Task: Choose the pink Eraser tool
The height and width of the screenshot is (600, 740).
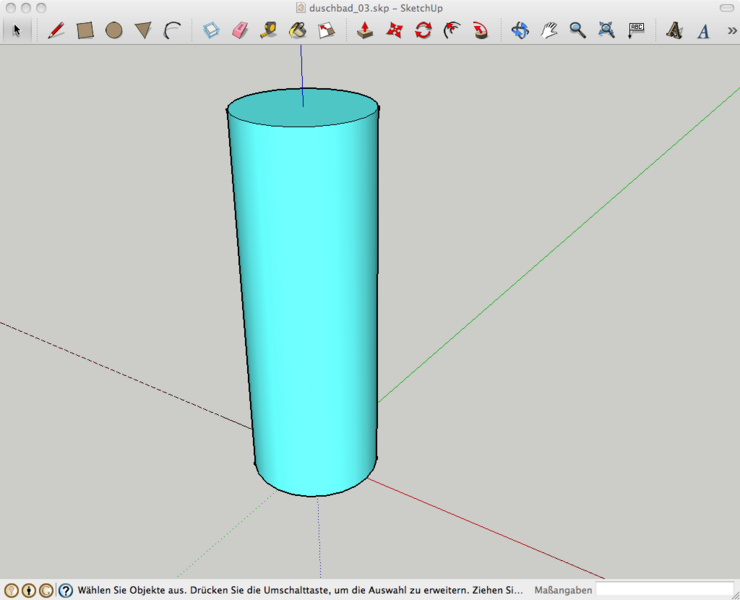Action: click(239, 30)
